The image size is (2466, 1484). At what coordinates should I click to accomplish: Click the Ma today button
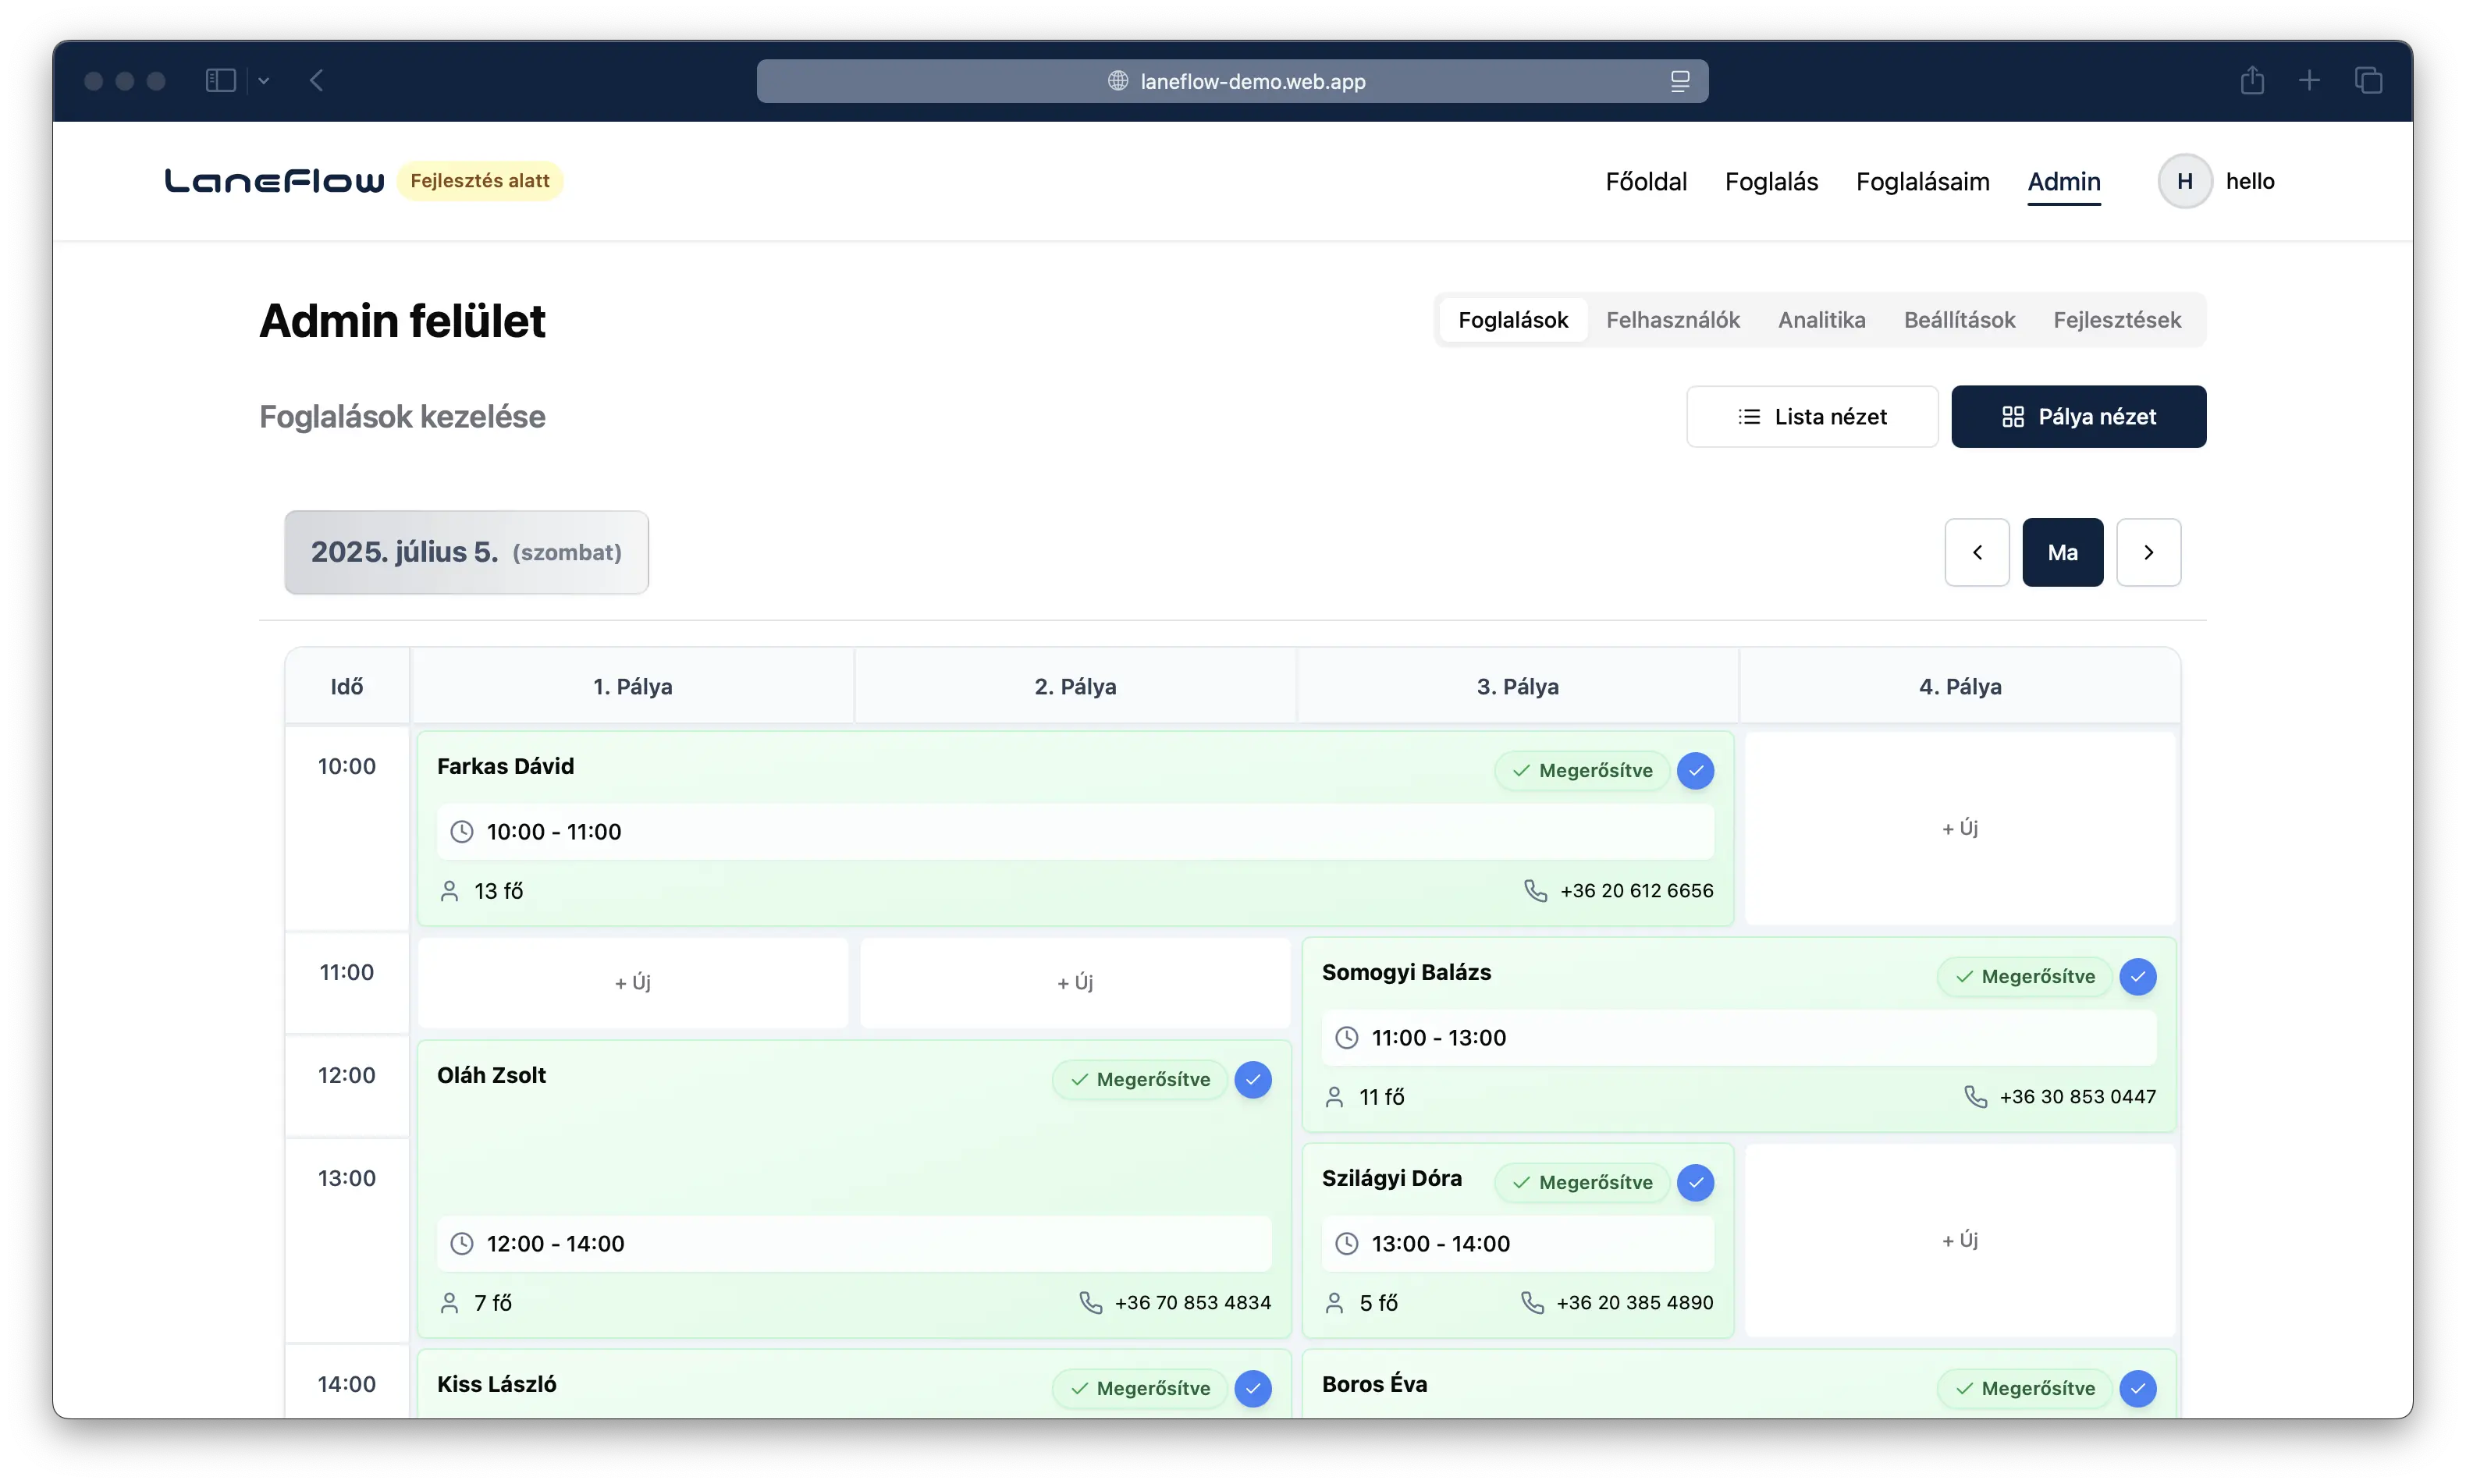click(x=2062, y=552)
